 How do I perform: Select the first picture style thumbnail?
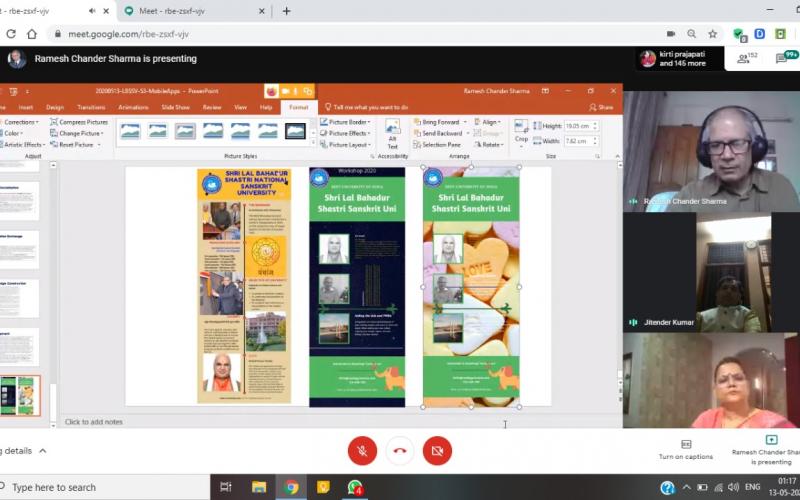[130, 131]
